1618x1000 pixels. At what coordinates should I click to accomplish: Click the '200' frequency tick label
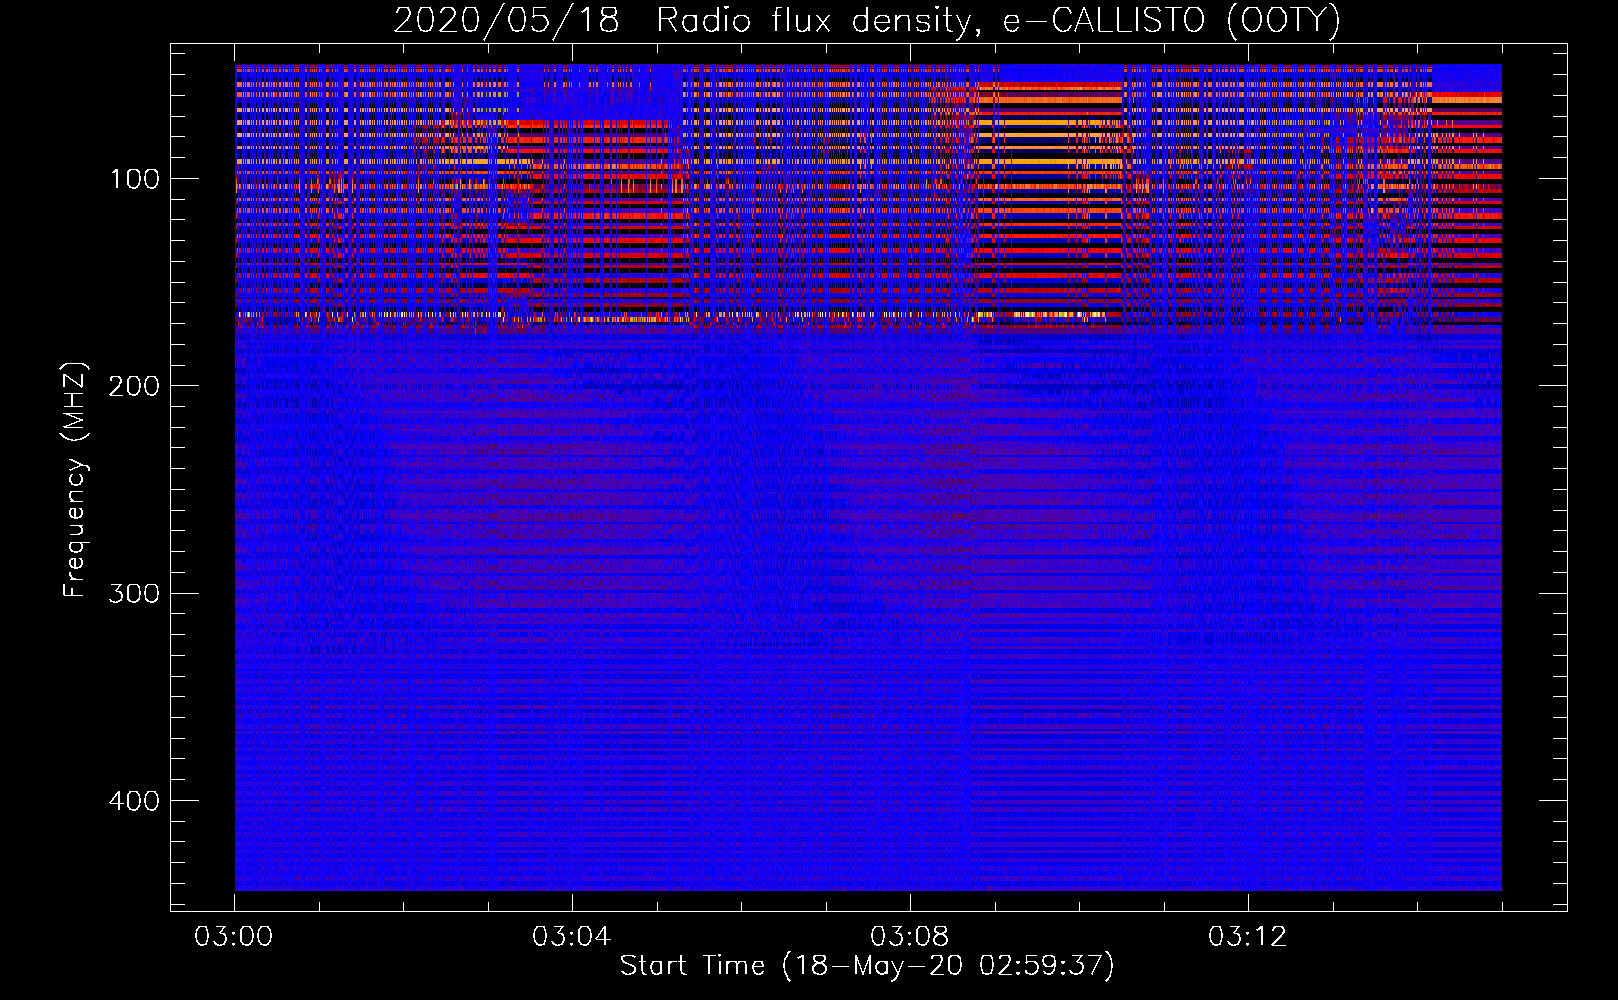tap(134, 386)
